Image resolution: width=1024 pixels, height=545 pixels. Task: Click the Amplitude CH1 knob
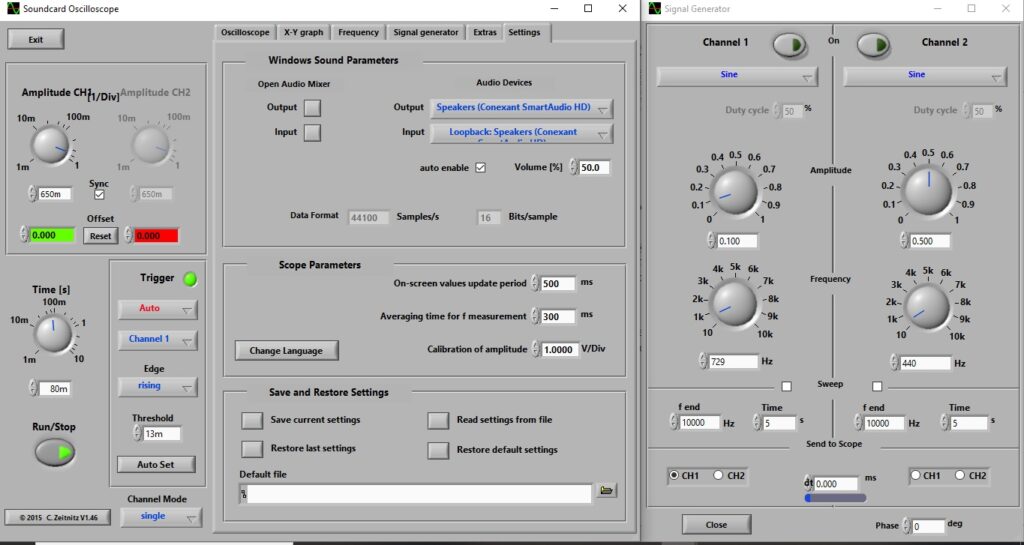(50, 145)
